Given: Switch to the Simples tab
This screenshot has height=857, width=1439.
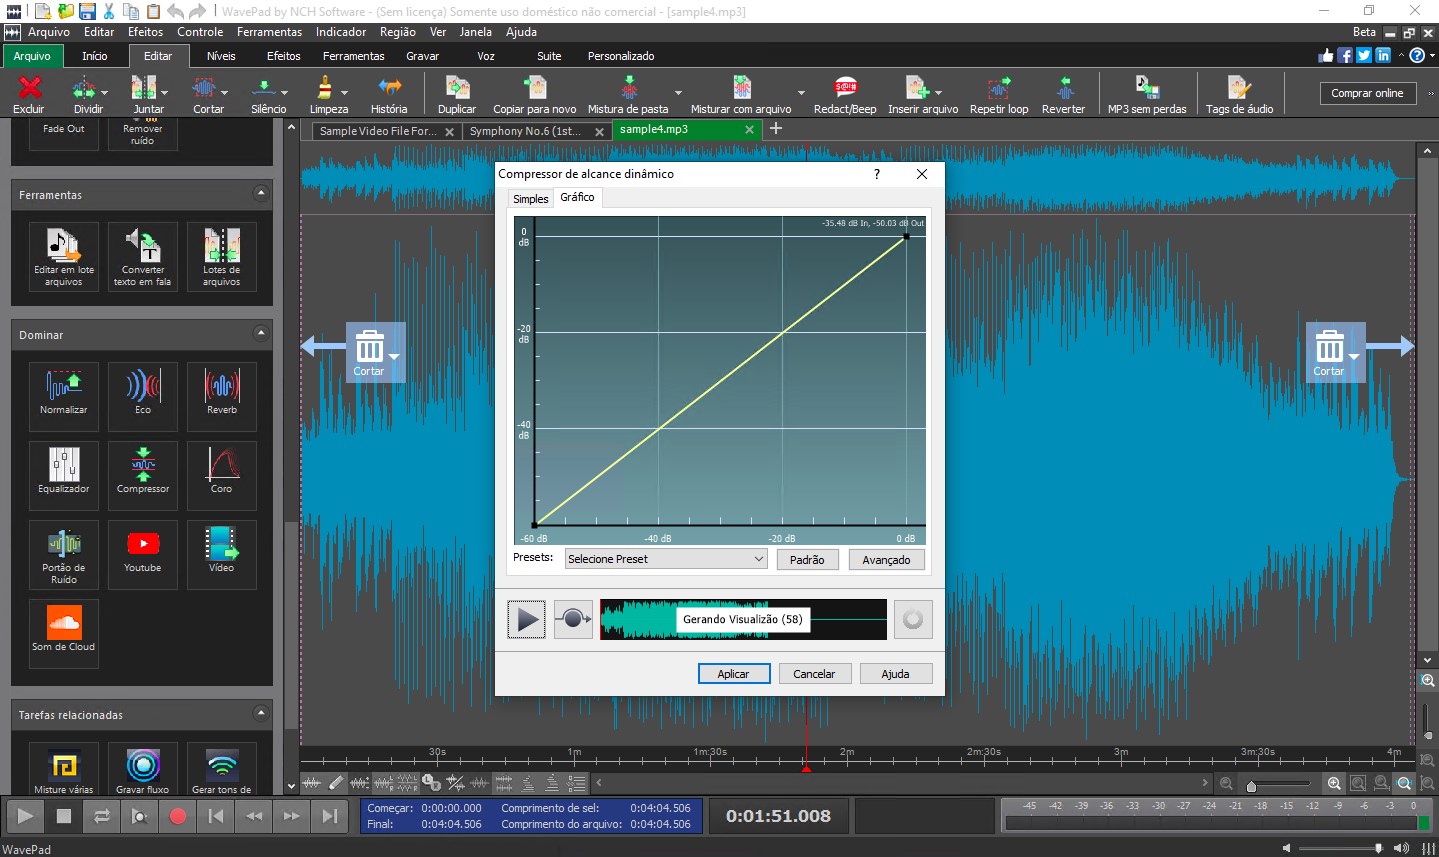Looking at the screenshot, I should coord(529,198).
